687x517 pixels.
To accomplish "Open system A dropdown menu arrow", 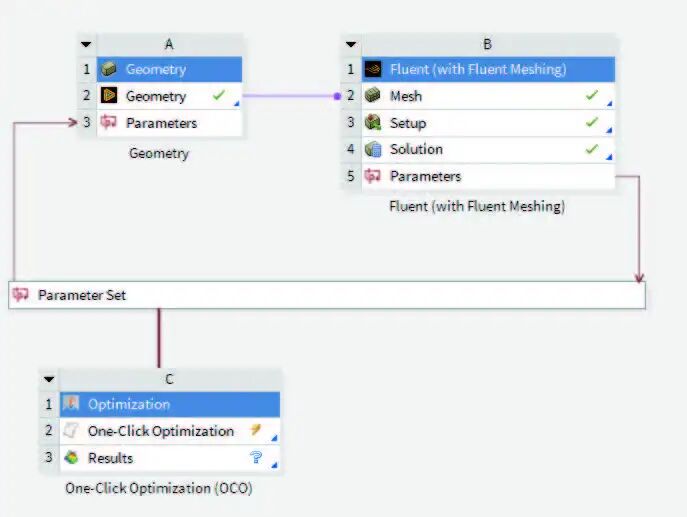I will (86, 44).
